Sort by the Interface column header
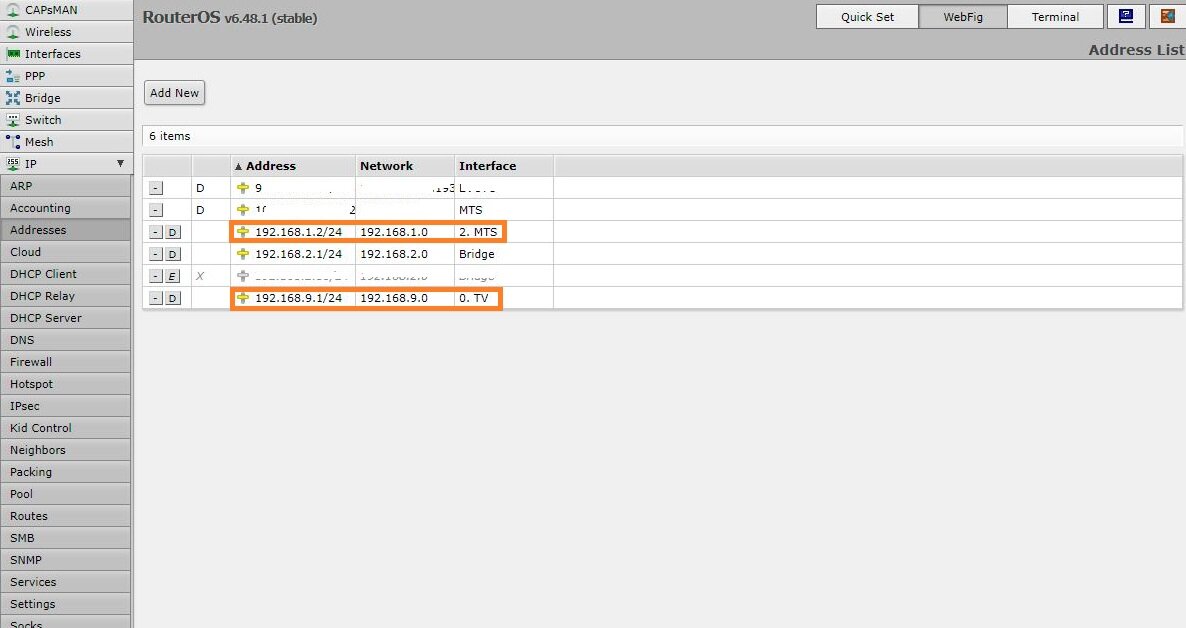 (x=504, y=166)
